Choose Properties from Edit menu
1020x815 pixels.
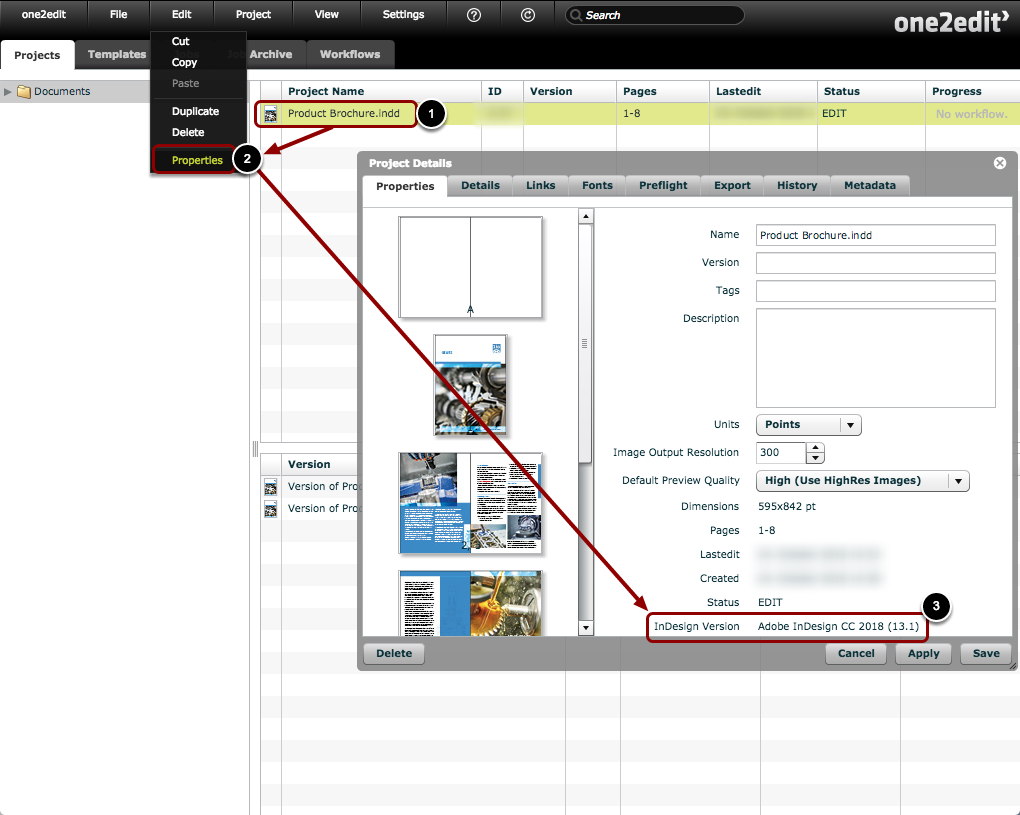pos(197,160)
